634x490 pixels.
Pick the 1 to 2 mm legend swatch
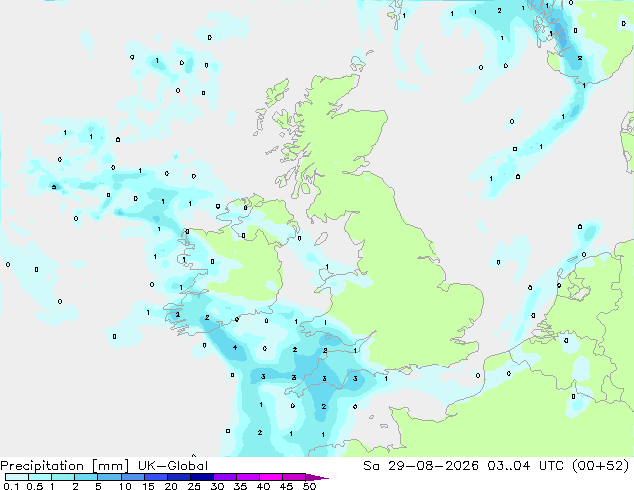point(63,477)
